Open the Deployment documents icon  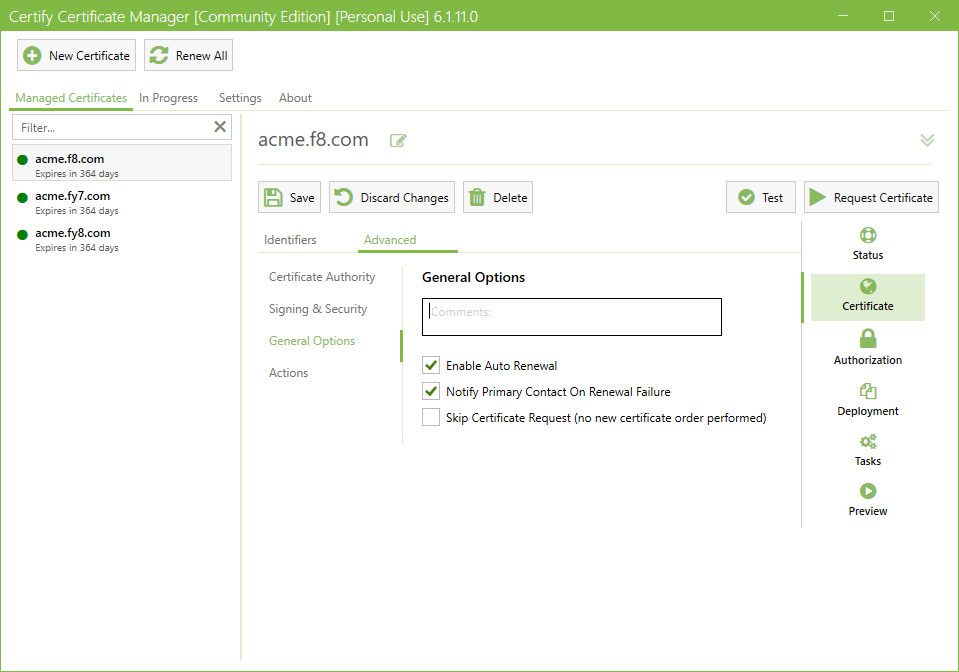coord(868,391)
